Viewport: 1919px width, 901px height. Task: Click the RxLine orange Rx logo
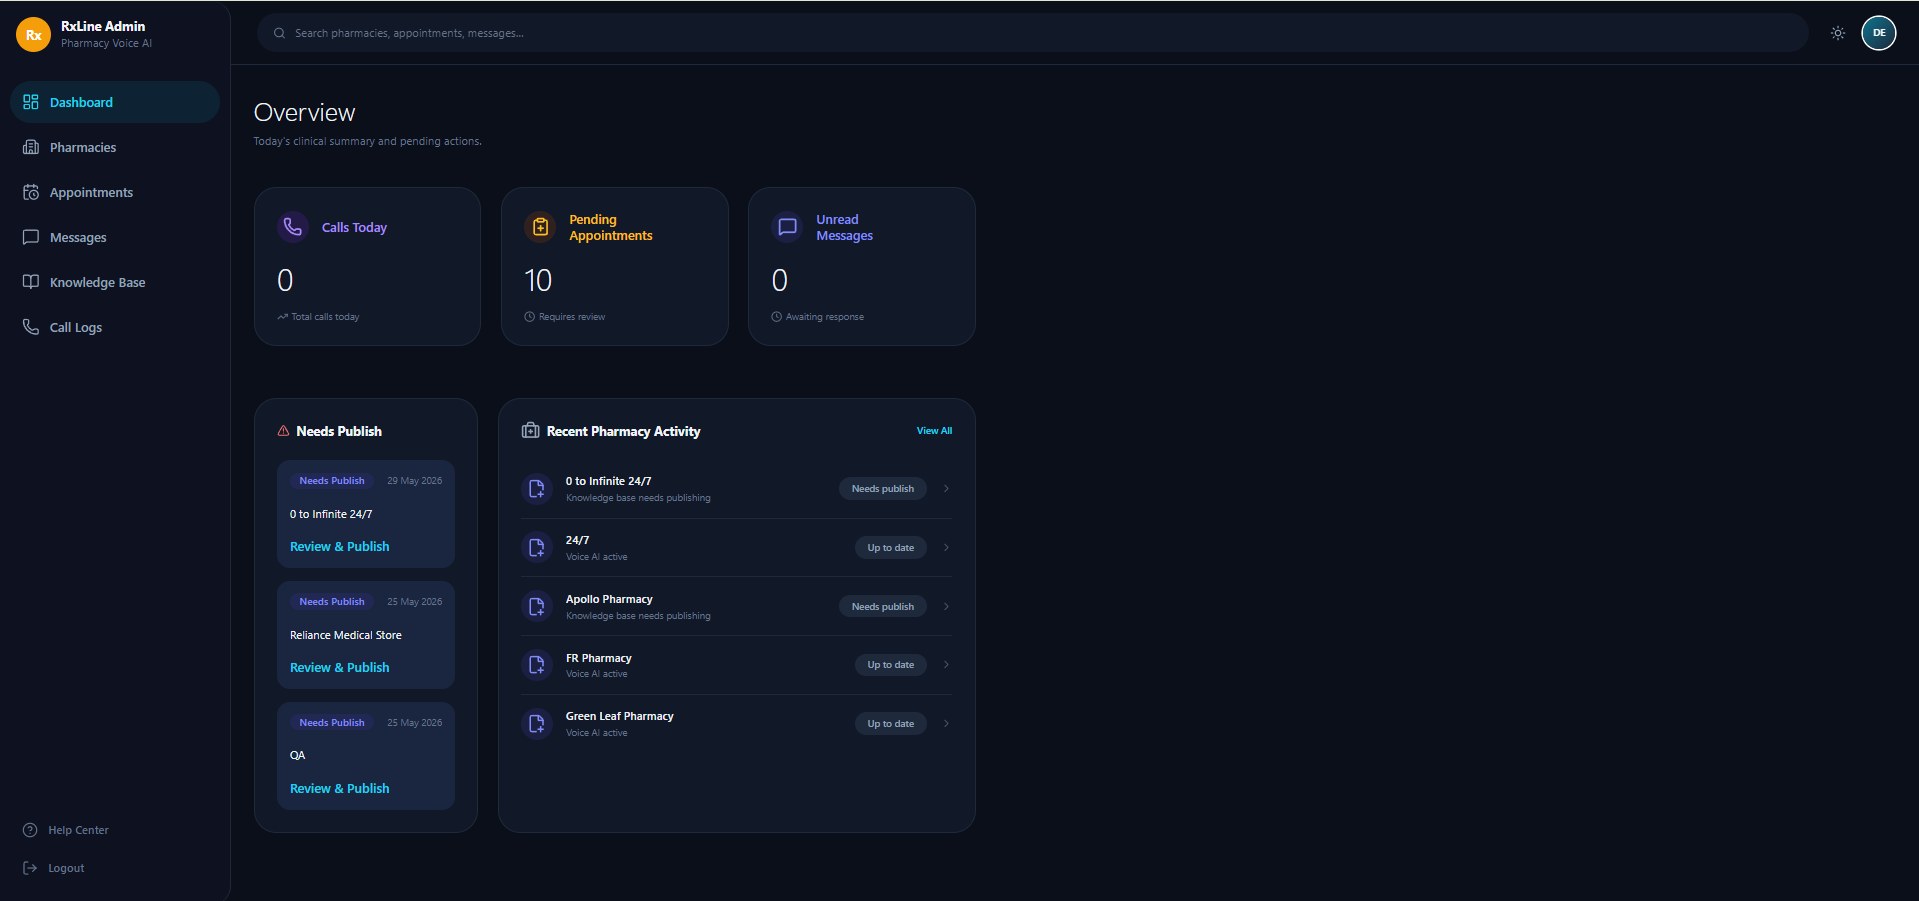pos(33,34)
